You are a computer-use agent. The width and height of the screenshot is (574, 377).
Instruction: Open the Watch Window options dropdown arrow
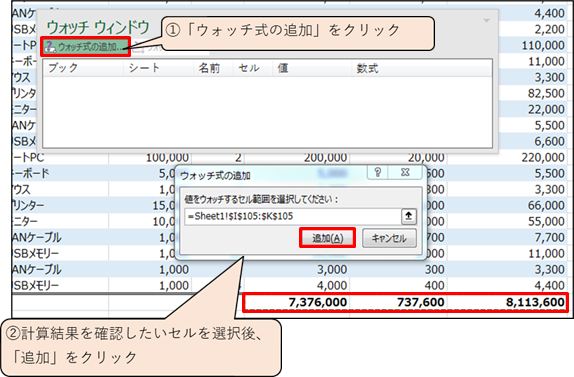(487, 20)
